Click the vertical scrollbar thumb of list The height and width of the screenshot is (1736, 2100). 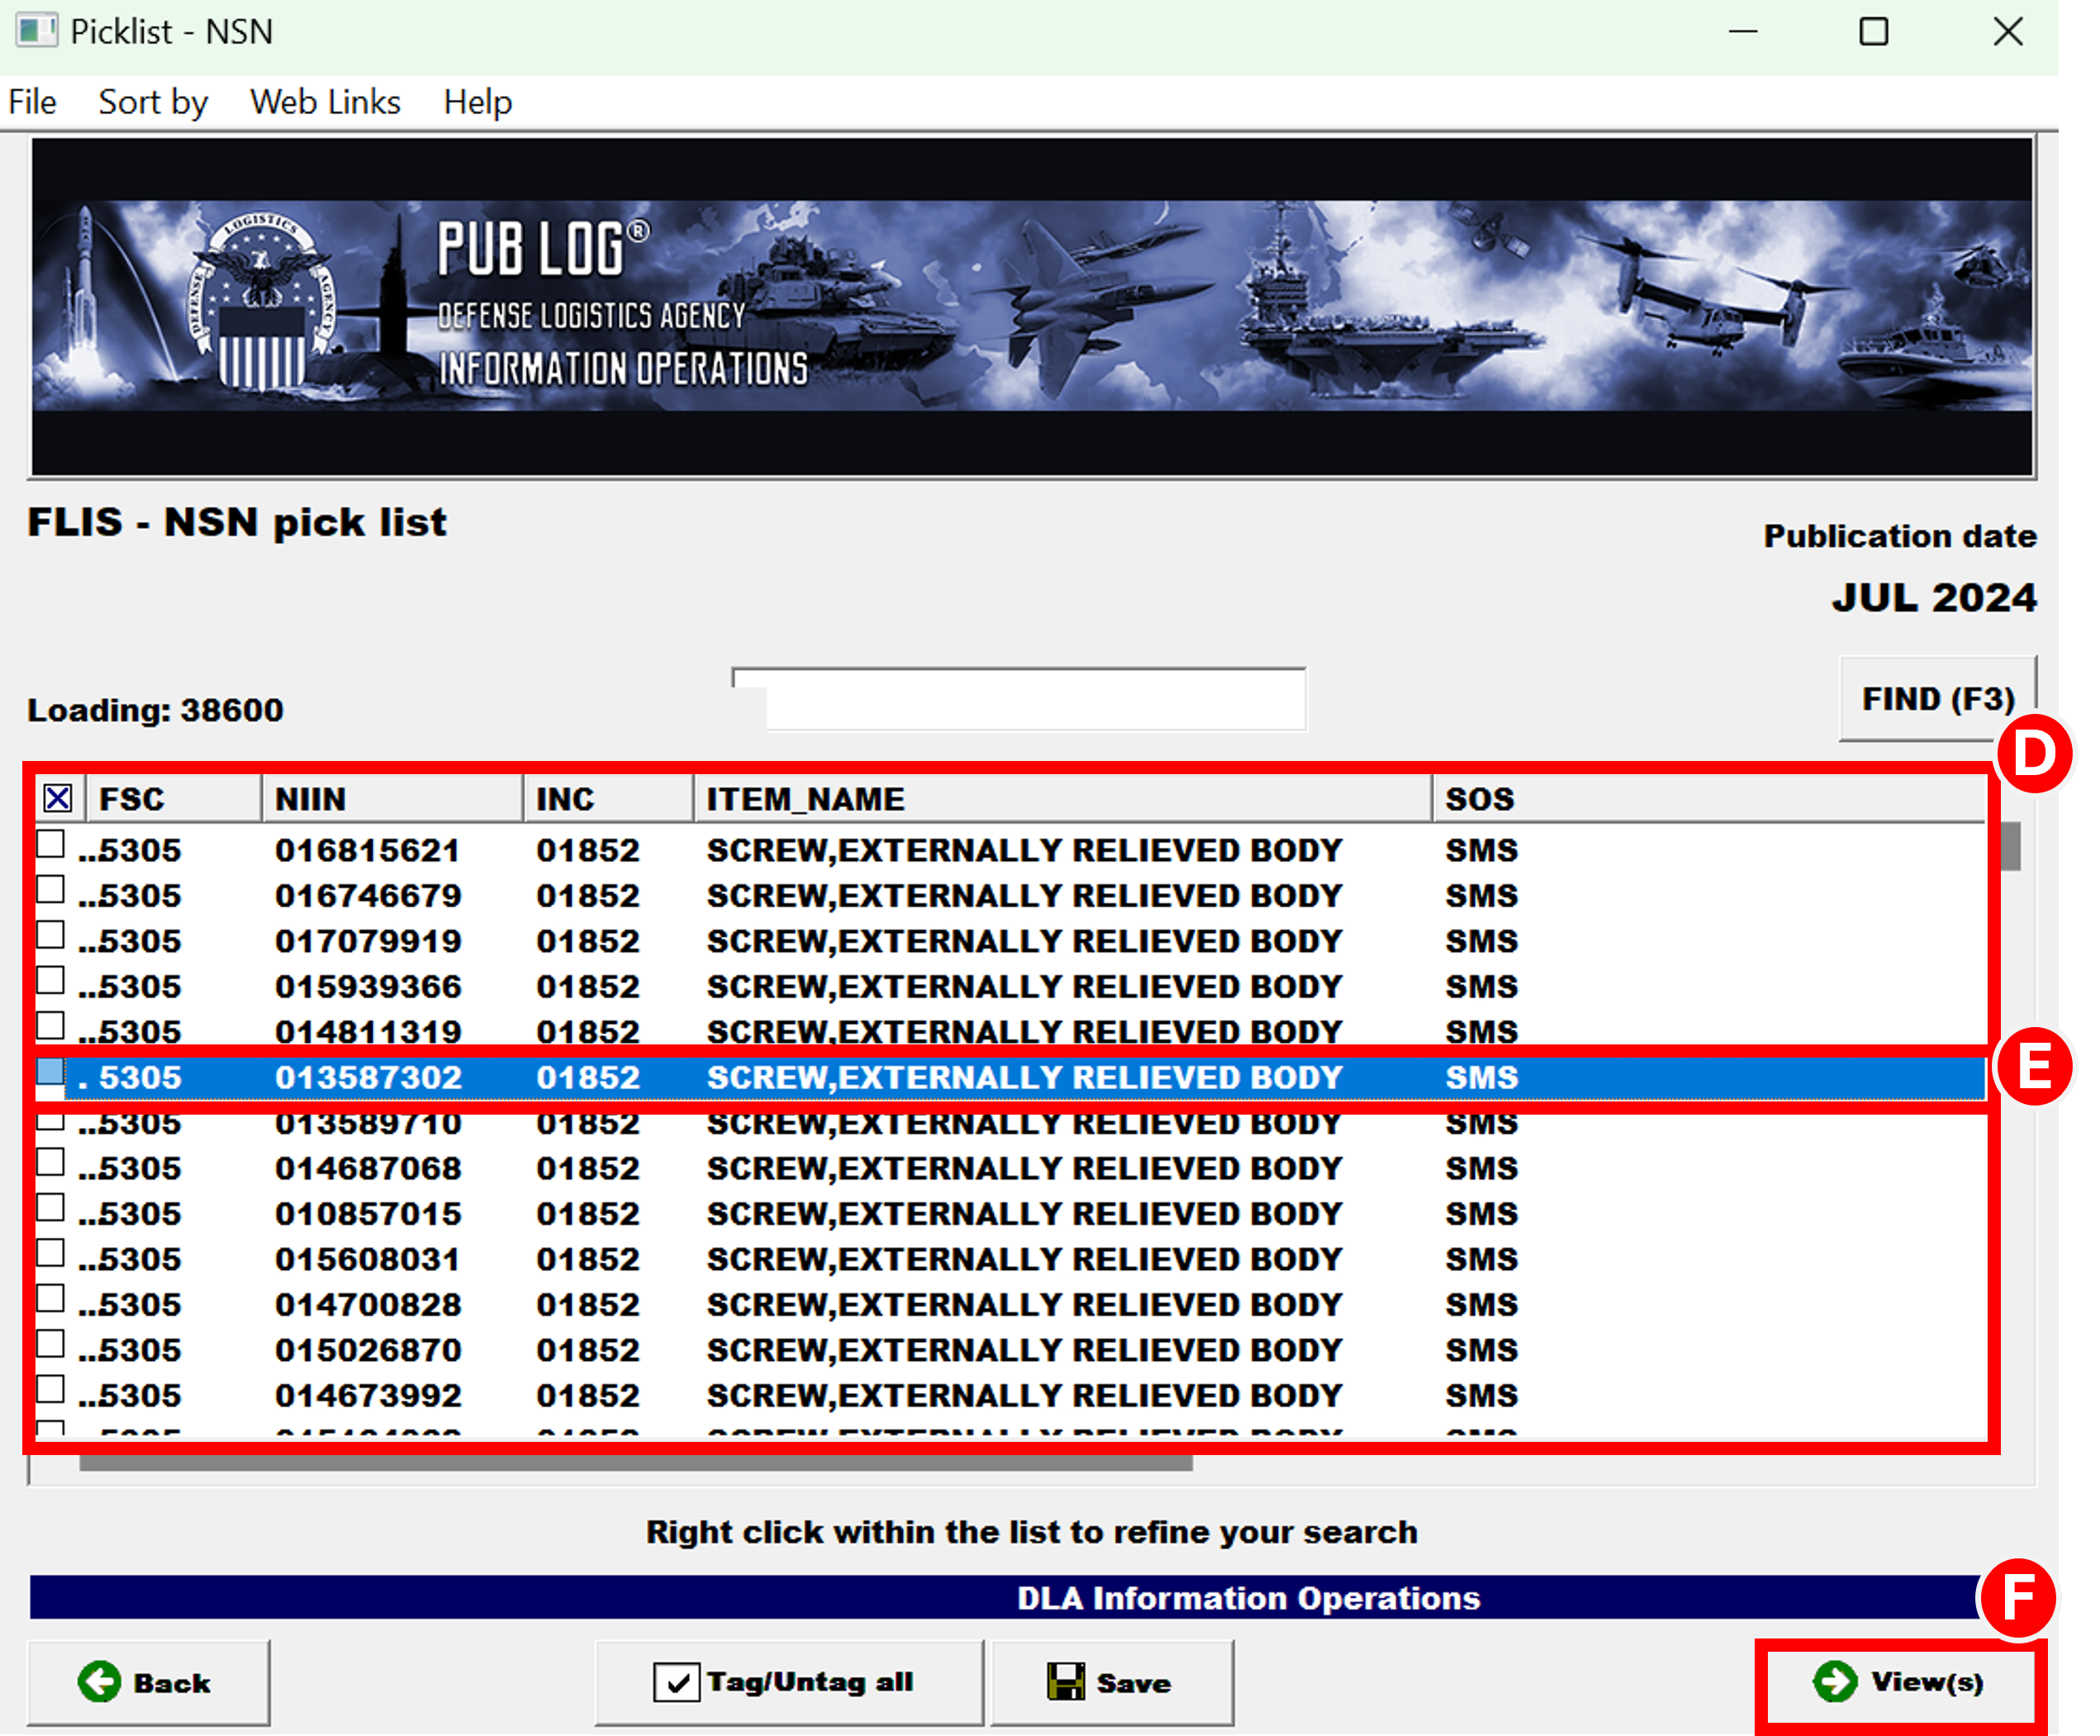(2010, 846)
